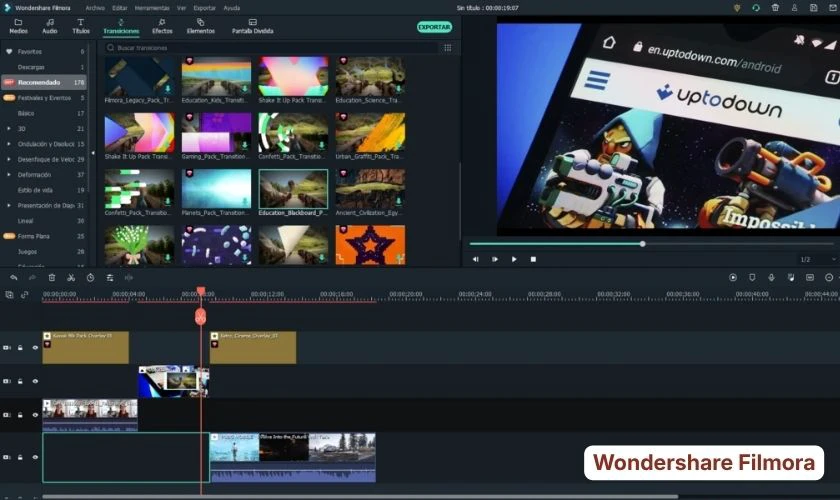Add a new track with the manage-tracks icon
The image size is (840, 500).
(9, 295)
